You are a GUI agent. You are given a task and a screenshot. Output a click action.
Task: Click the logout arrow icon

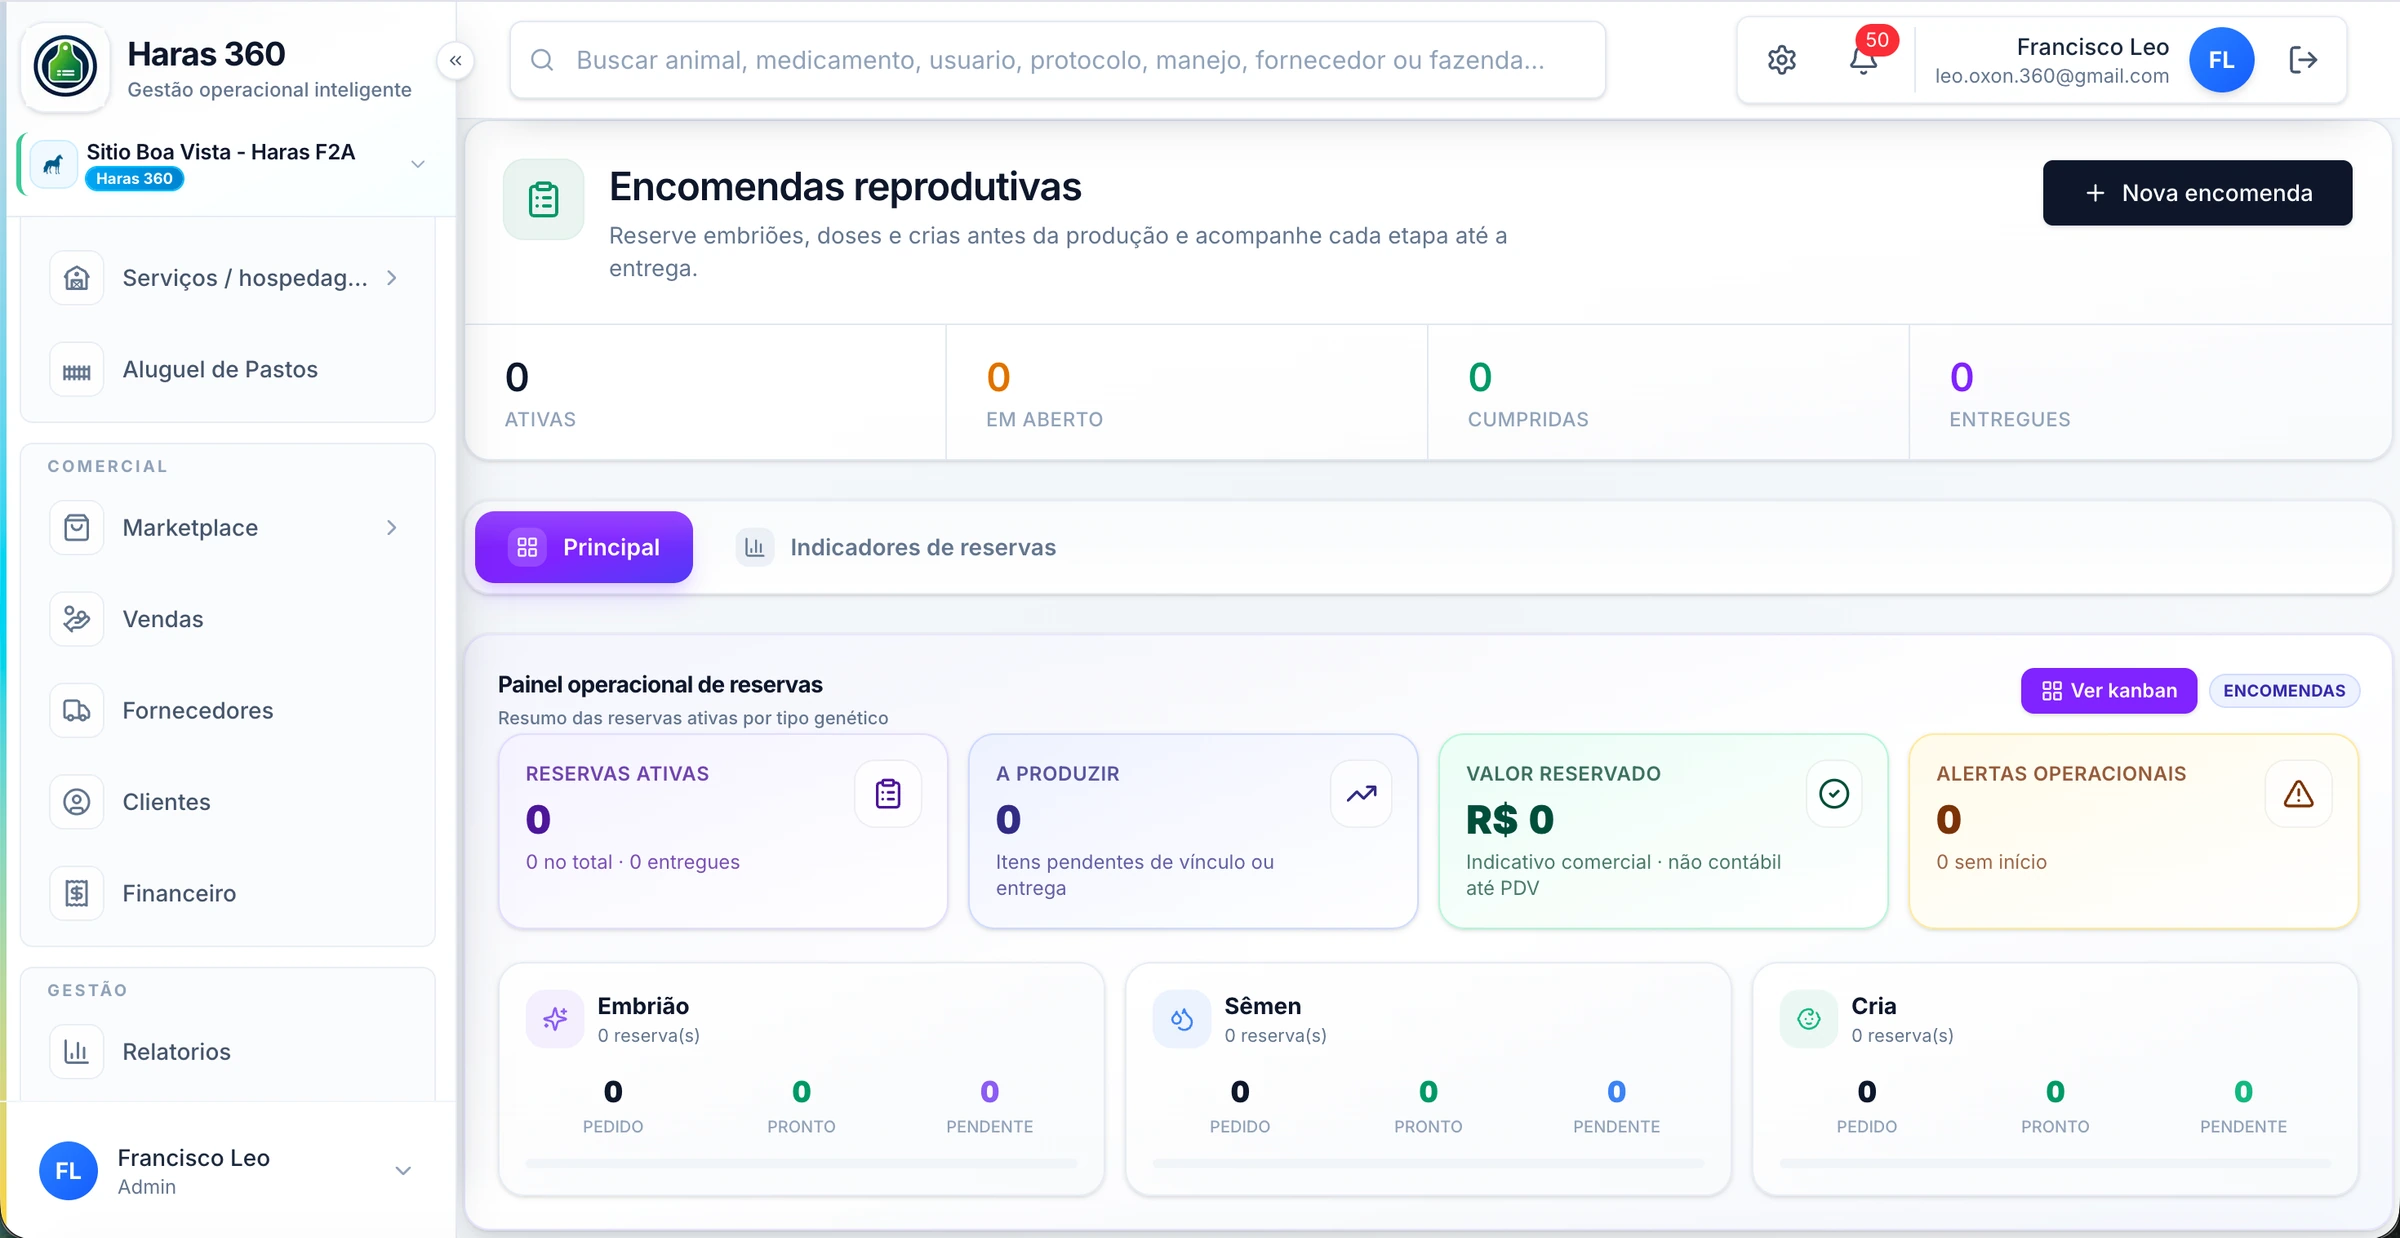(x=2303, y=60)
